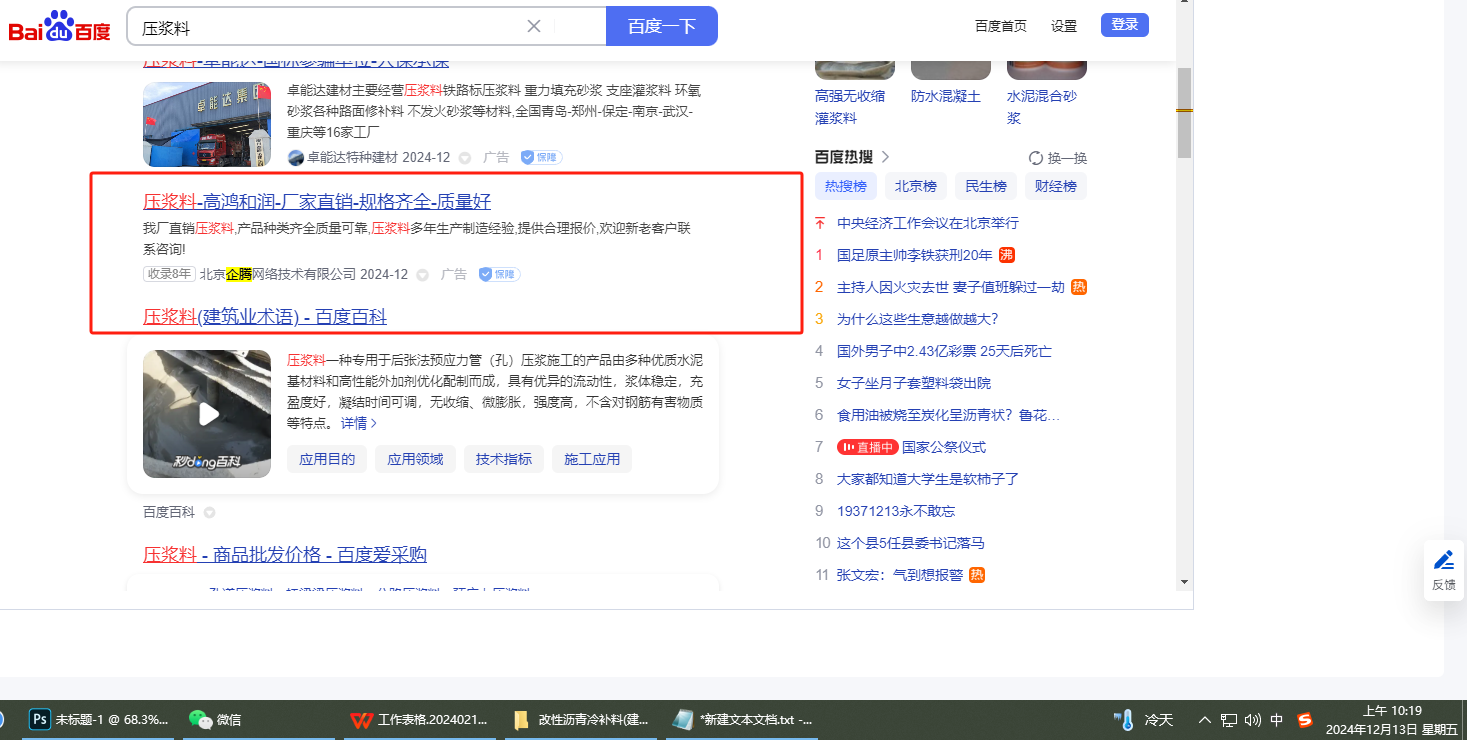Clear the search box with the X icon
This screenshot has width=1467, height=740.
(534, 26)
